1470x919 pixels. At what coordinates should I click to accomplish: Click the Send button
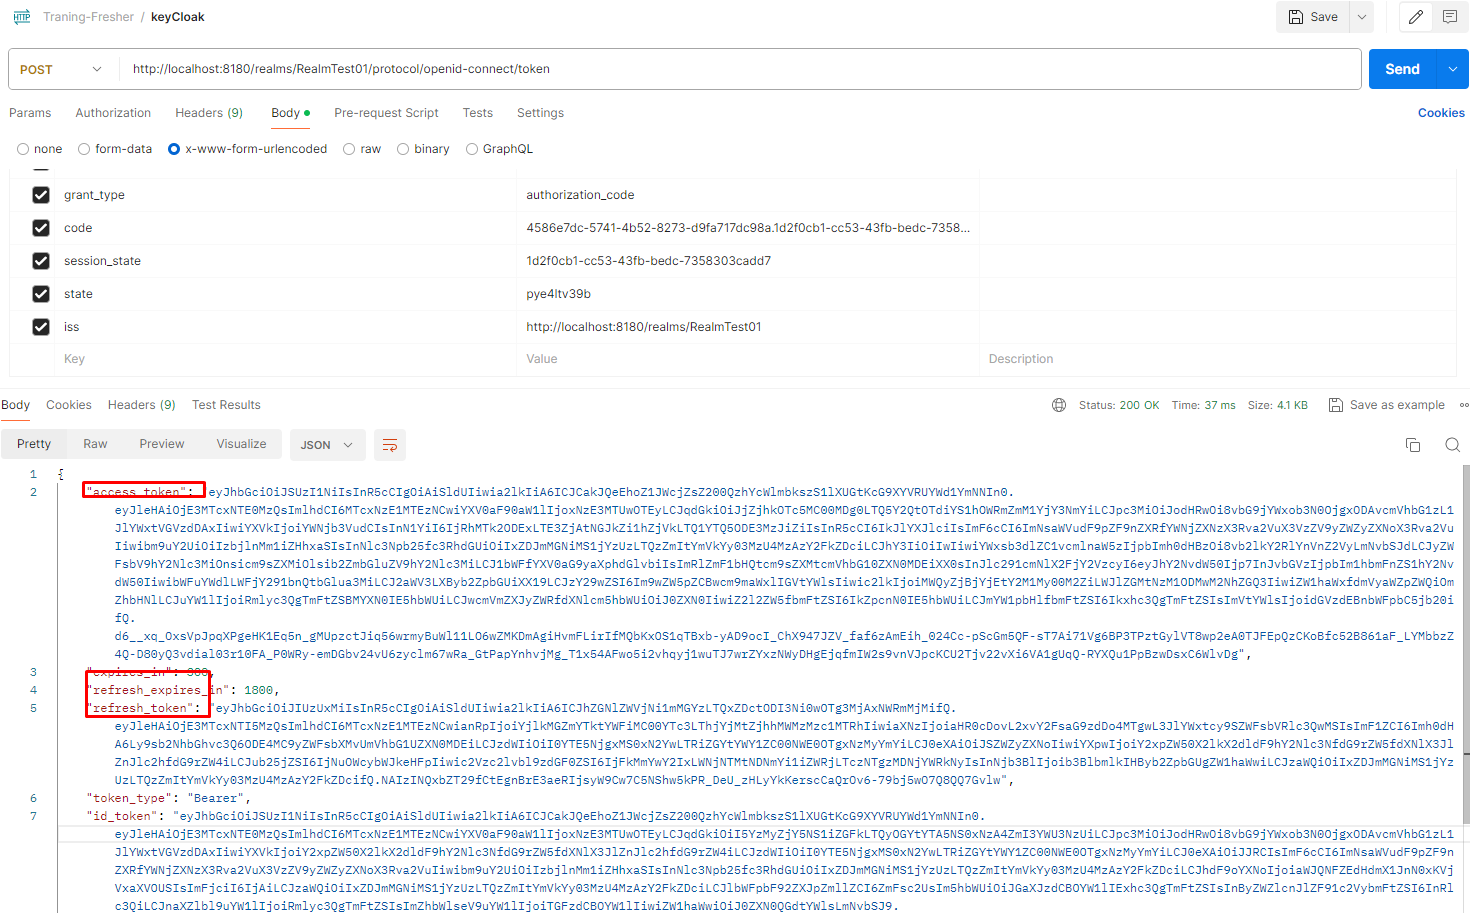click(x=1402, y=69)
